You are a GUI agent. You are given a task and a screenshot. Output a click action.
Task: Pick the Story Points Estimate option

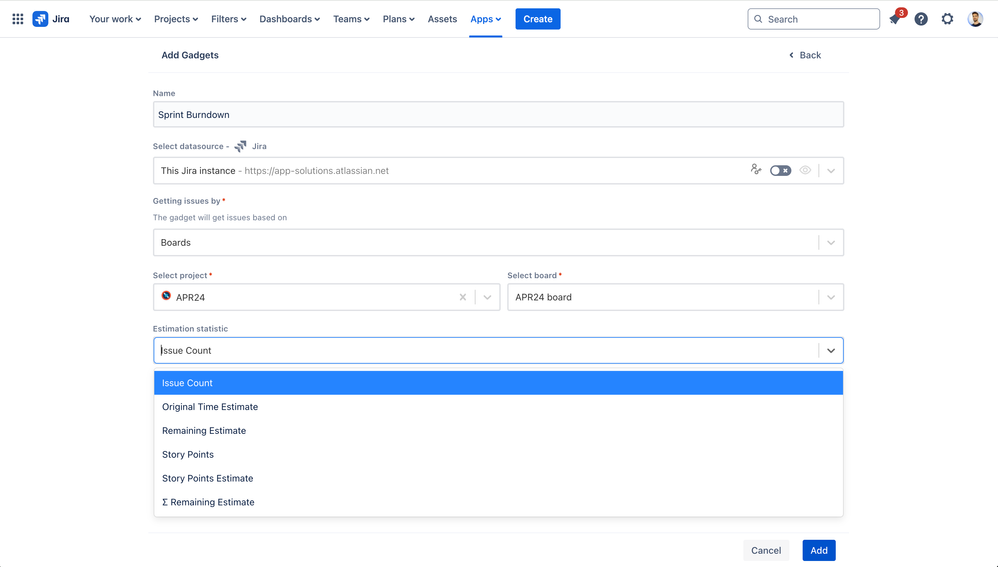click(x=498, y=479)
